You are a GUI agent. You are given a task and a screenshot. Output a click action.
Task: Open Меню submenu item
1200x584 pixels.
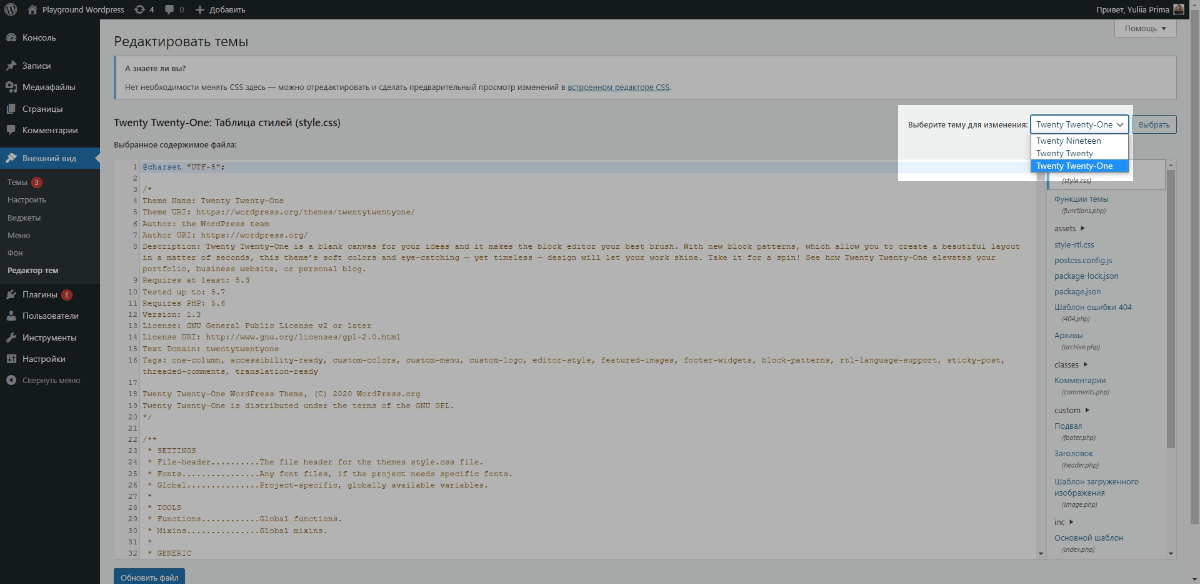click(x=18, y=235)
